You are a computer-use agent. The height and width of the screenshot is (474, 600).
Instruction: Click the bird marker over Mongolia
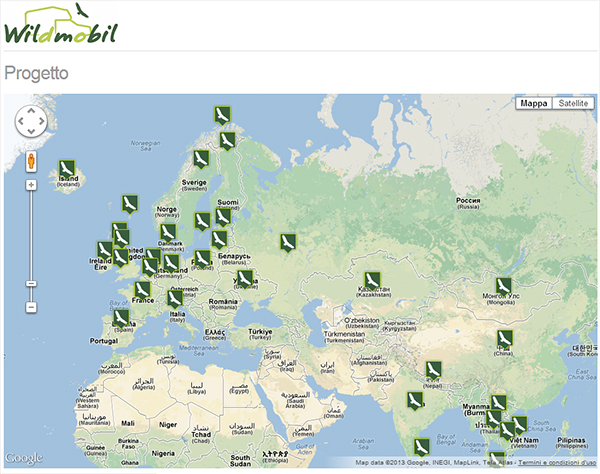503,286
